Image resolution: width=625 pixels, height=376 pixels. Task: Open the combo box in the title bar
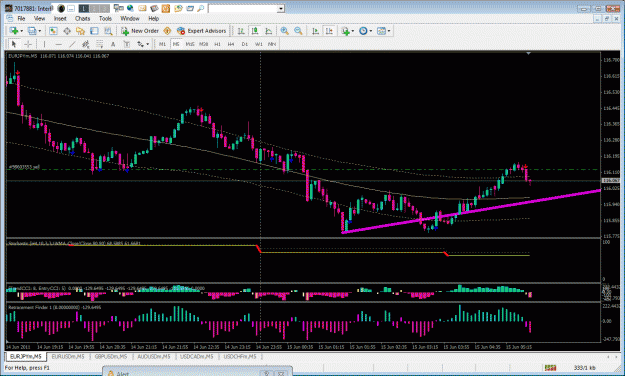click(x=246, y=8)
